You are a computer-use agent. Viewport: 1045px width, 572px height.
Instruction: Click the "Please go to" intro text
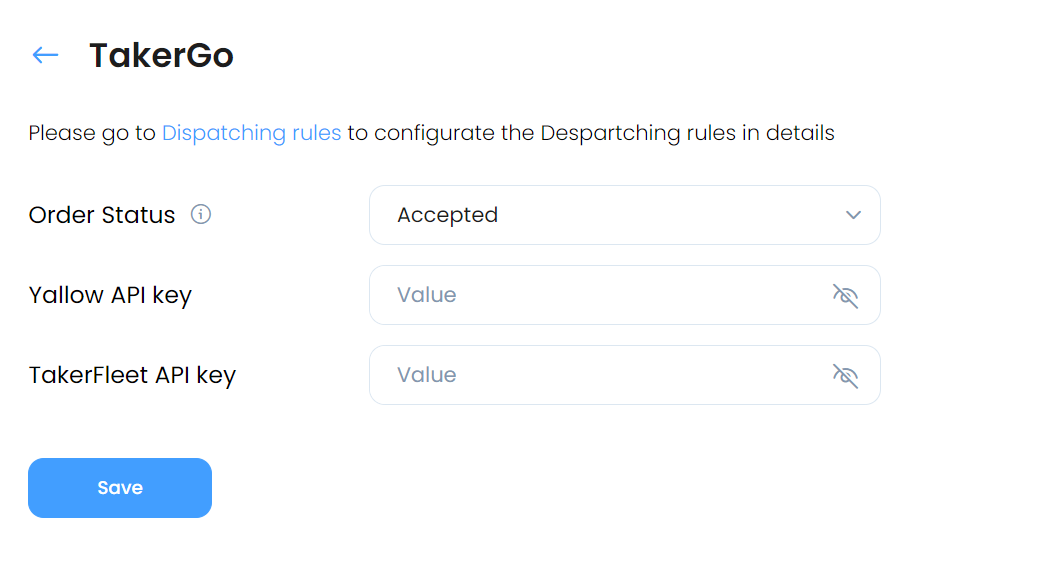pyautogui.click(x=92, y=133)
